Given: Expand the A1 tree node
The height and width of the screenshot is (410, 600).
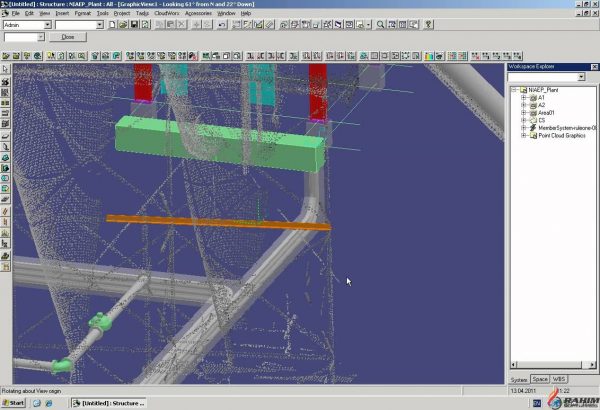Looking at the screenshot, I should coord(524,98).
